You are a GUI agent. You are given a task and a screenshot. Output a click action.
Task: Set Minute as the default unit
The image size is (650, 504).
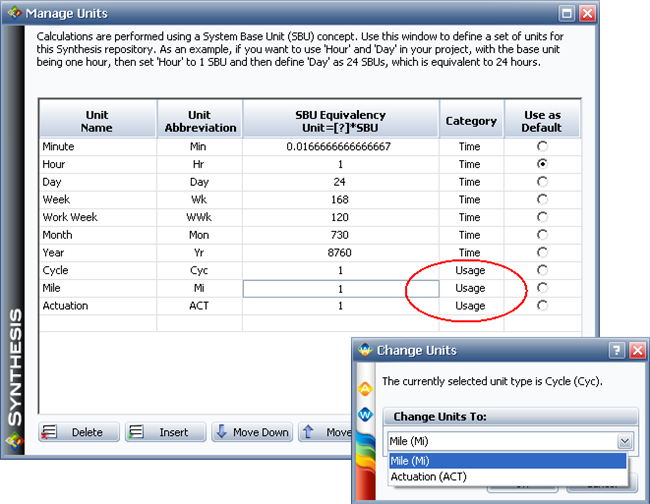coord(542,146)
